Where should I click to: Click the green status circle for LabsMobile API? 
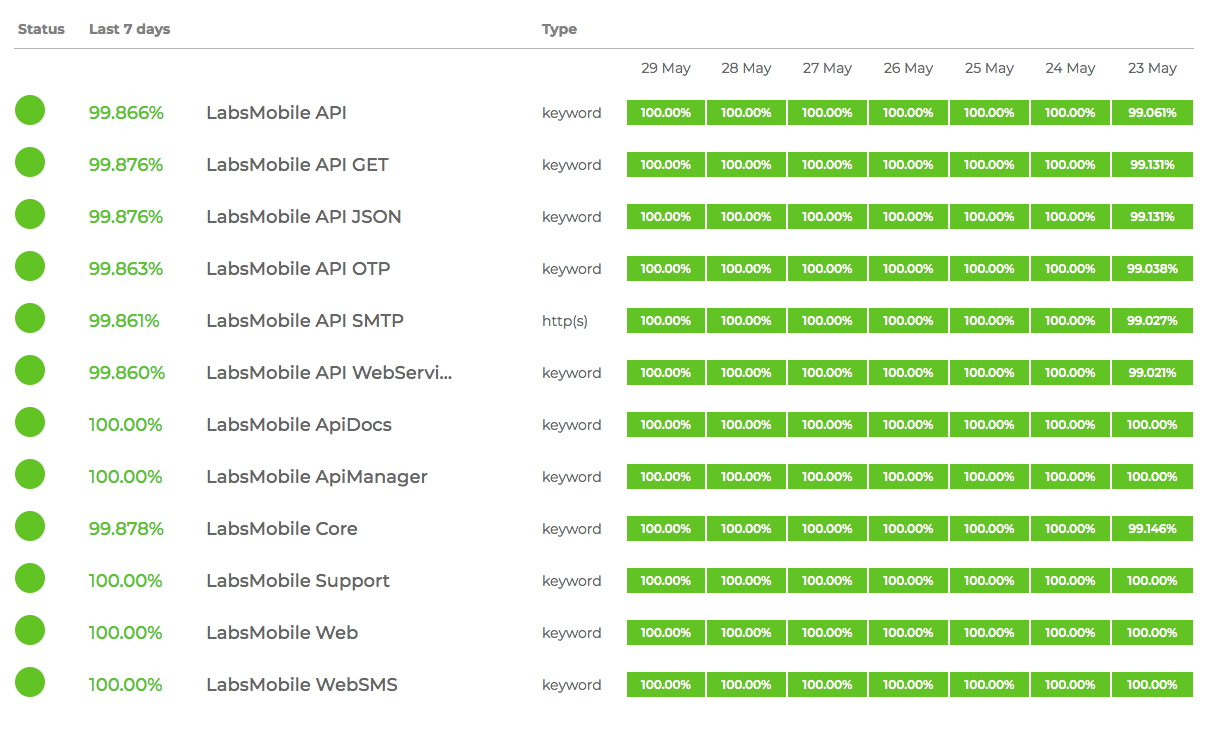[30, 110]
